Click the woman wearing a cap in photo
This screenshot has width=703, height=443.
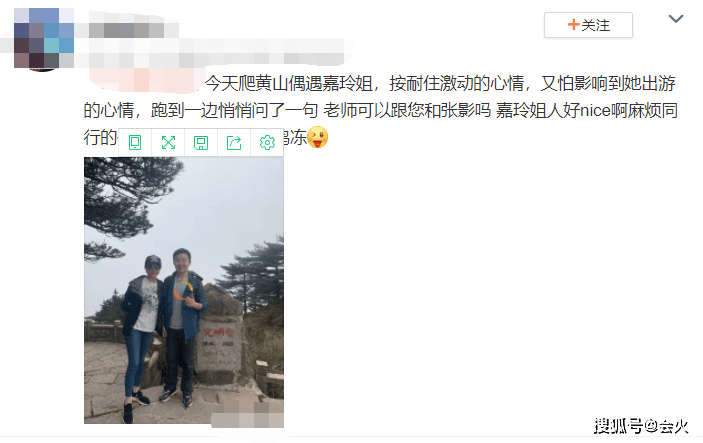(140, 334)
